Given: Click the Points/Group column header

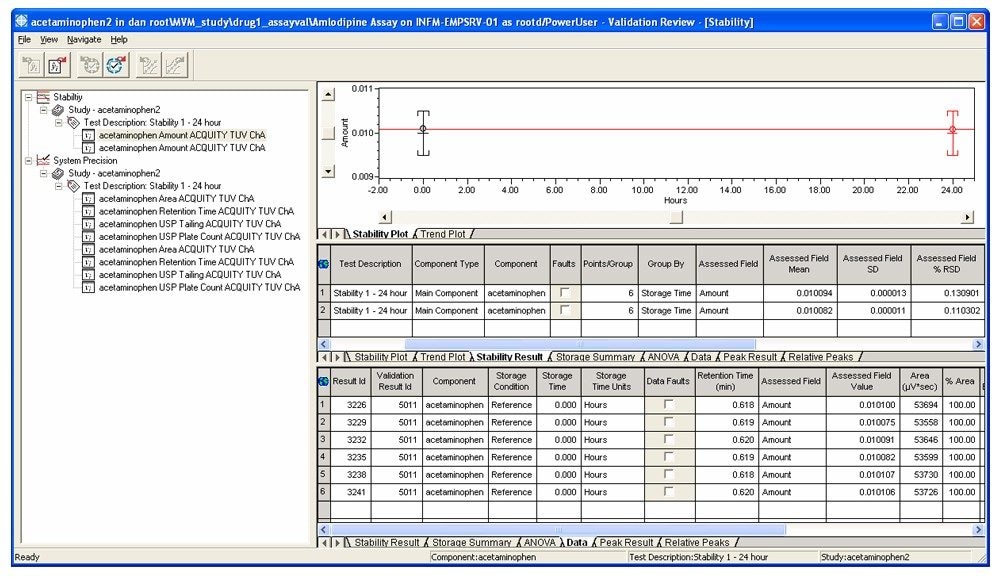Looking at the screenshot, I should click(608, 263).
